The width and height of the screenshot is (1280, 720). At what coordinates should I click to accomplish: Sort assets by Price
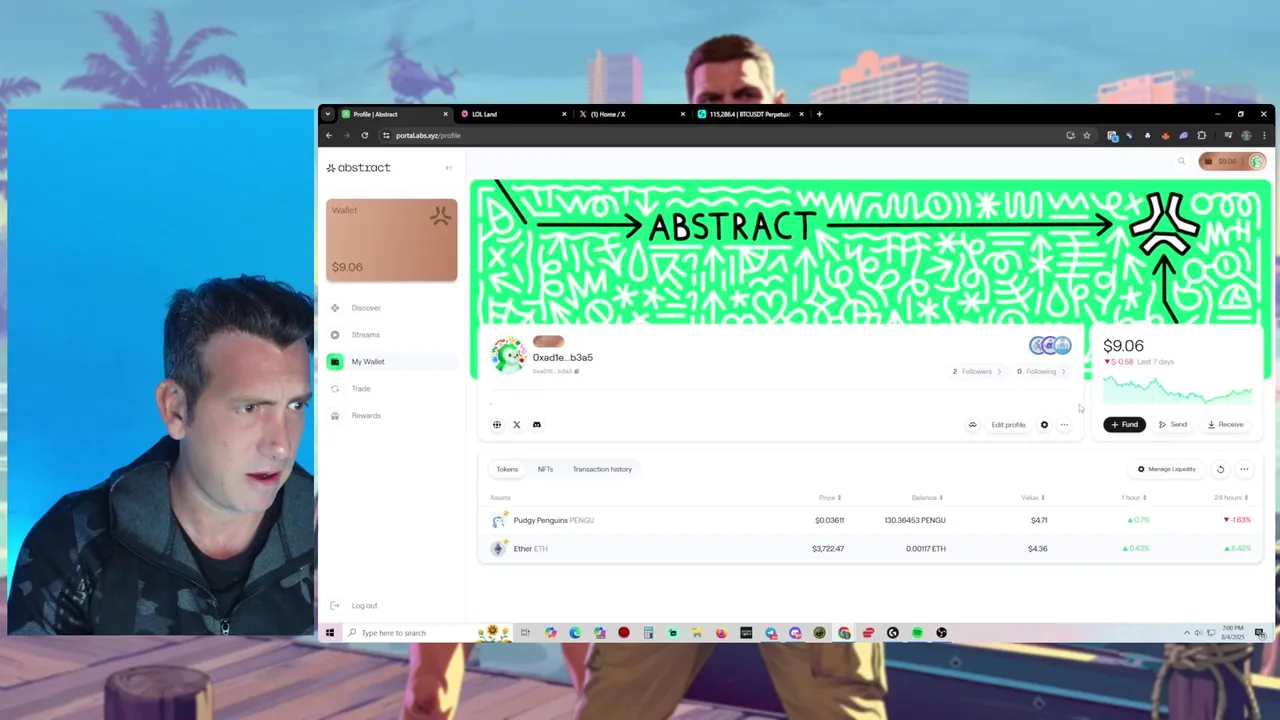pyautogui.click(x=830, y=498)
